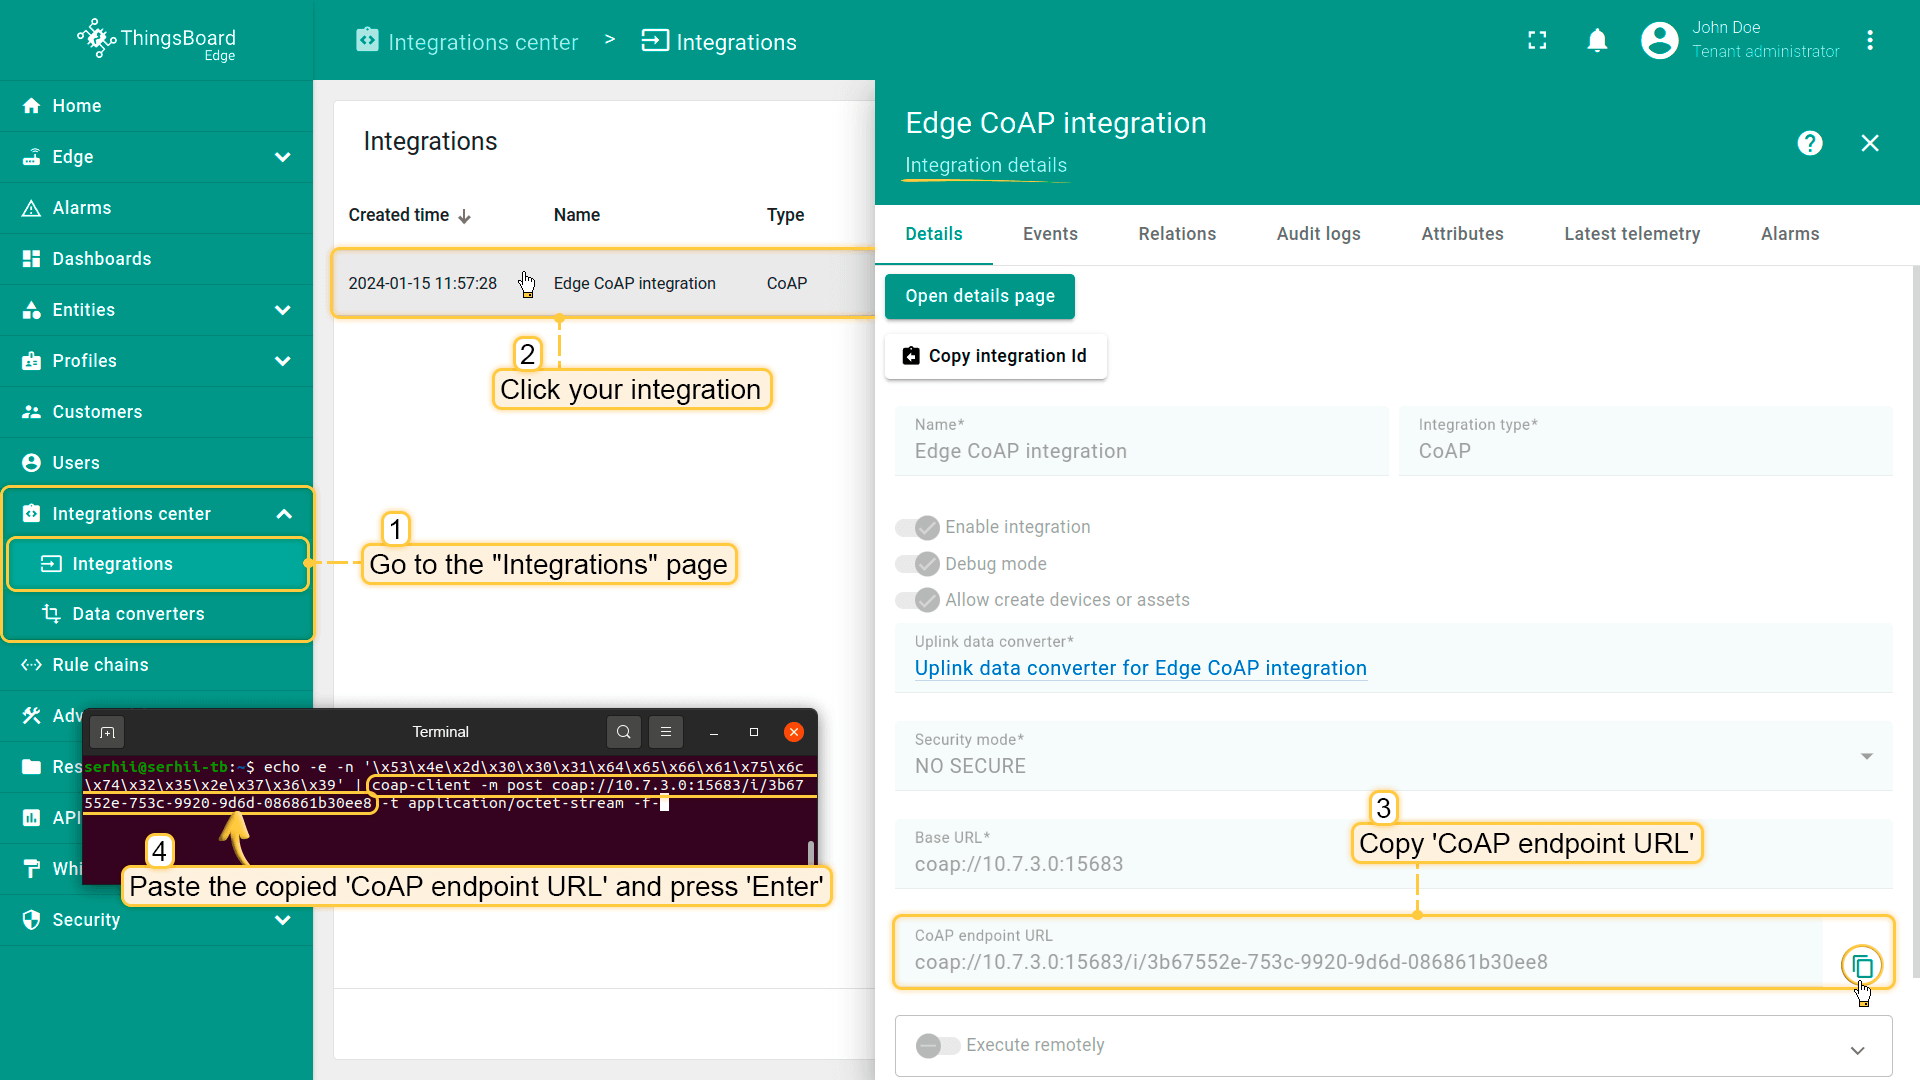Expand the Edge sidebar menu

point(283,157)
